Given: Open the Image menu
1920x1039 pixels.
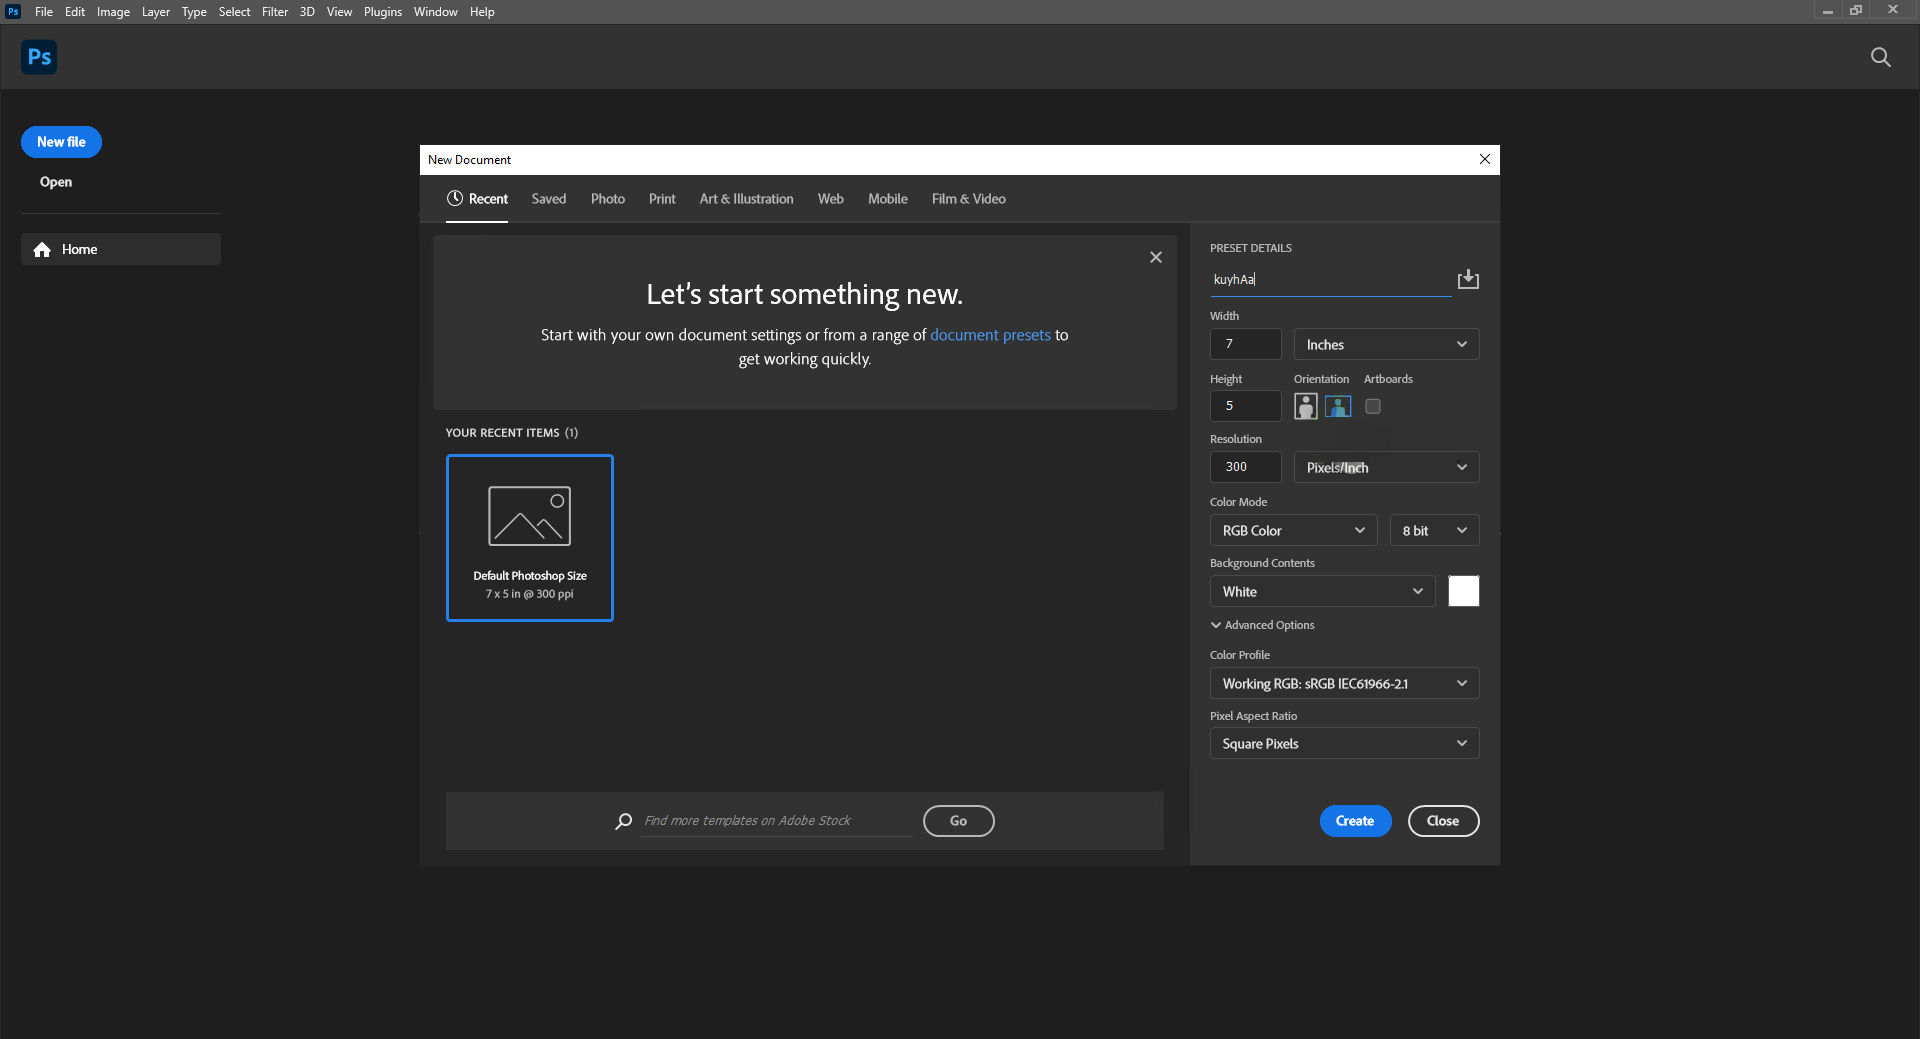Looking at the screenshot, I should (113, 12).
